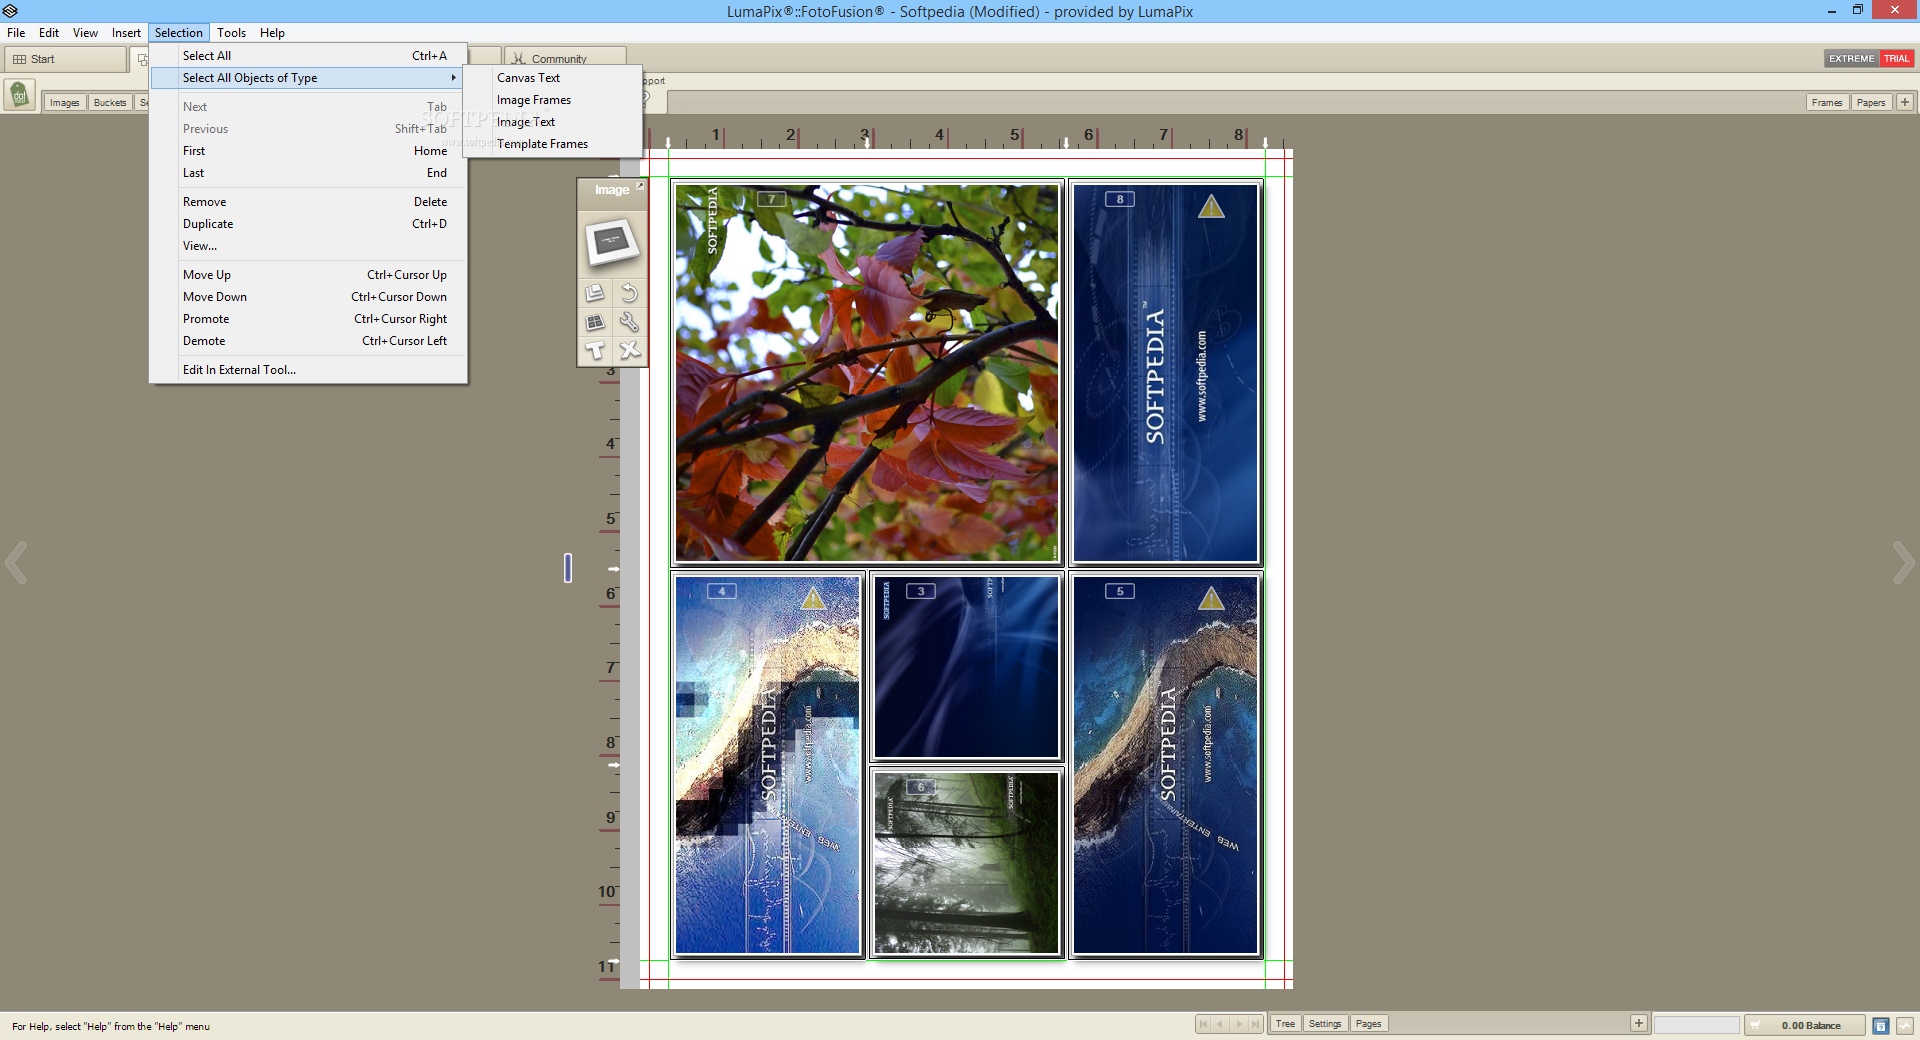Click the large image frame icon in Image panel

[612, 243]
